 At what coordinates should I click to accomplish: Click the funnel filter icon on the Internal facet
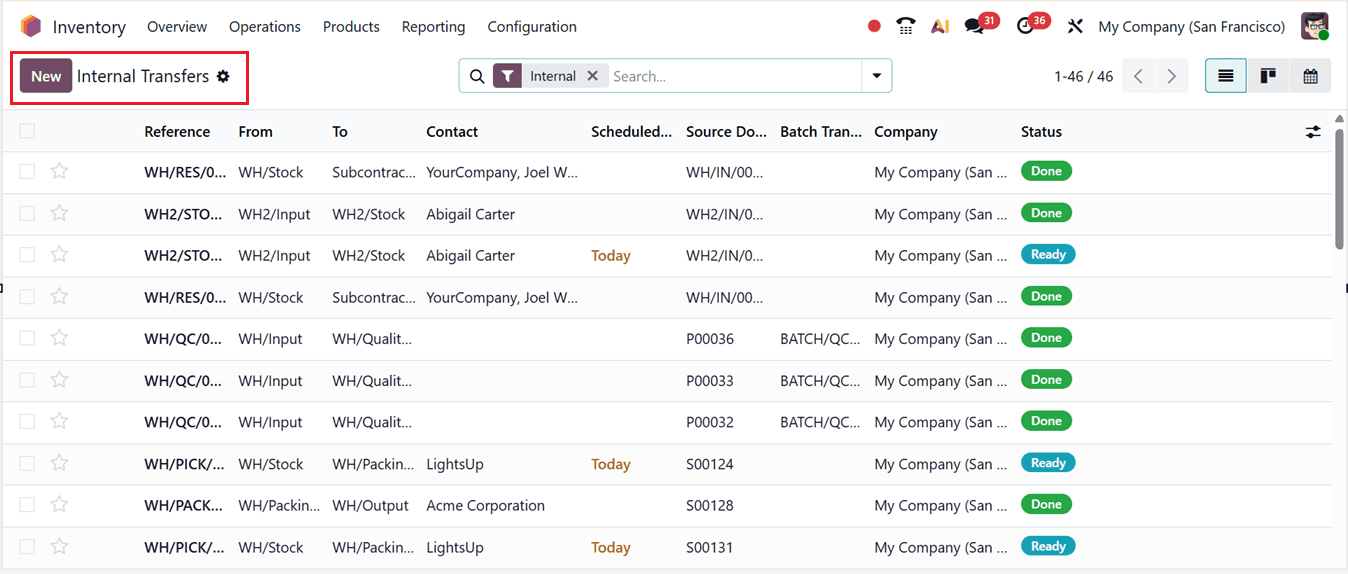click(x=508, y=76)
